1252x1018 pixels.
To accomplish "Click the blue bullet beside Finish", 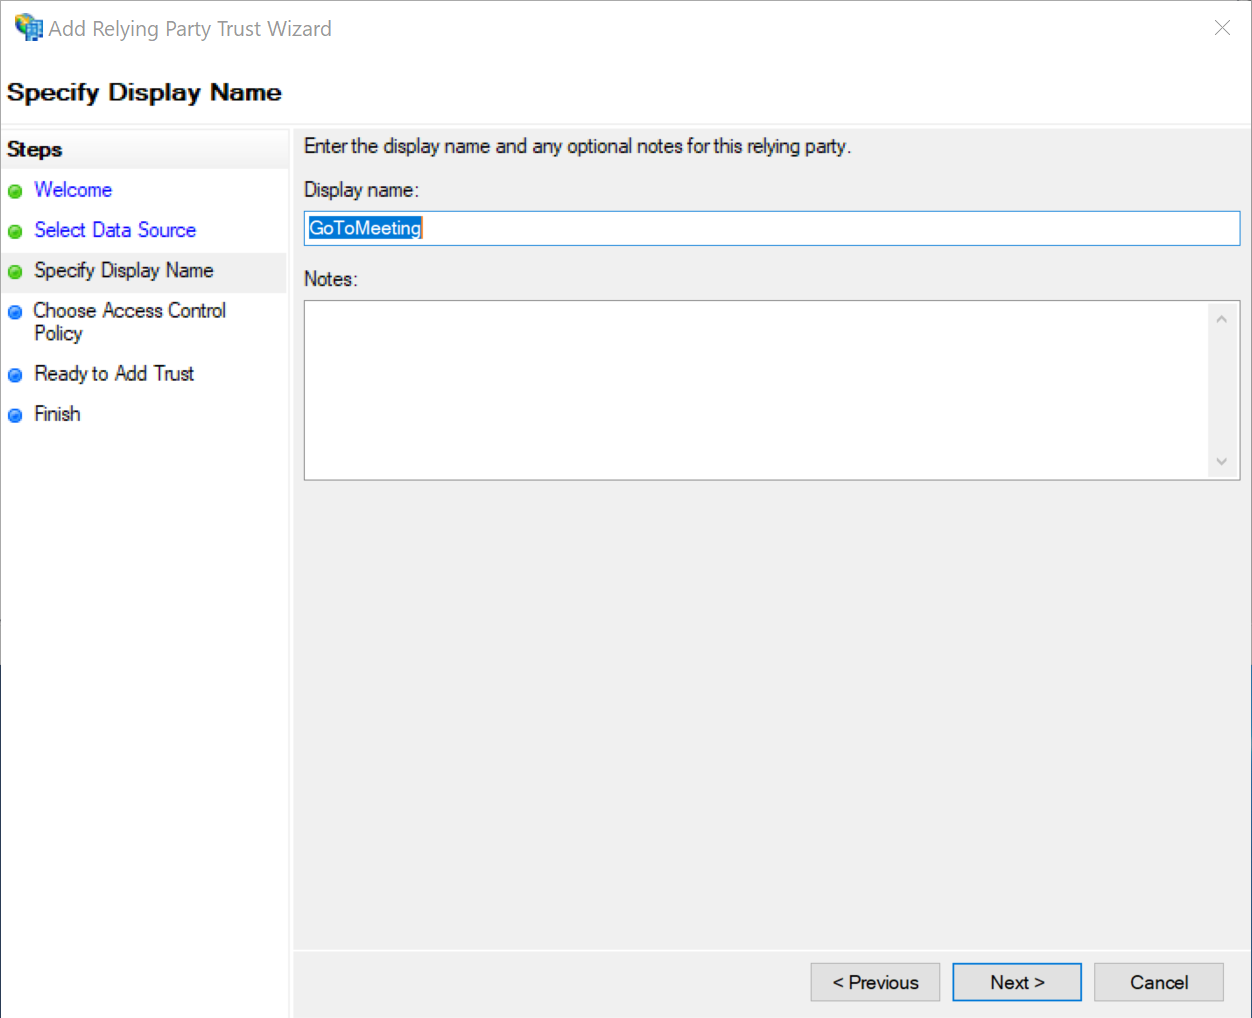I will [15, 416].
